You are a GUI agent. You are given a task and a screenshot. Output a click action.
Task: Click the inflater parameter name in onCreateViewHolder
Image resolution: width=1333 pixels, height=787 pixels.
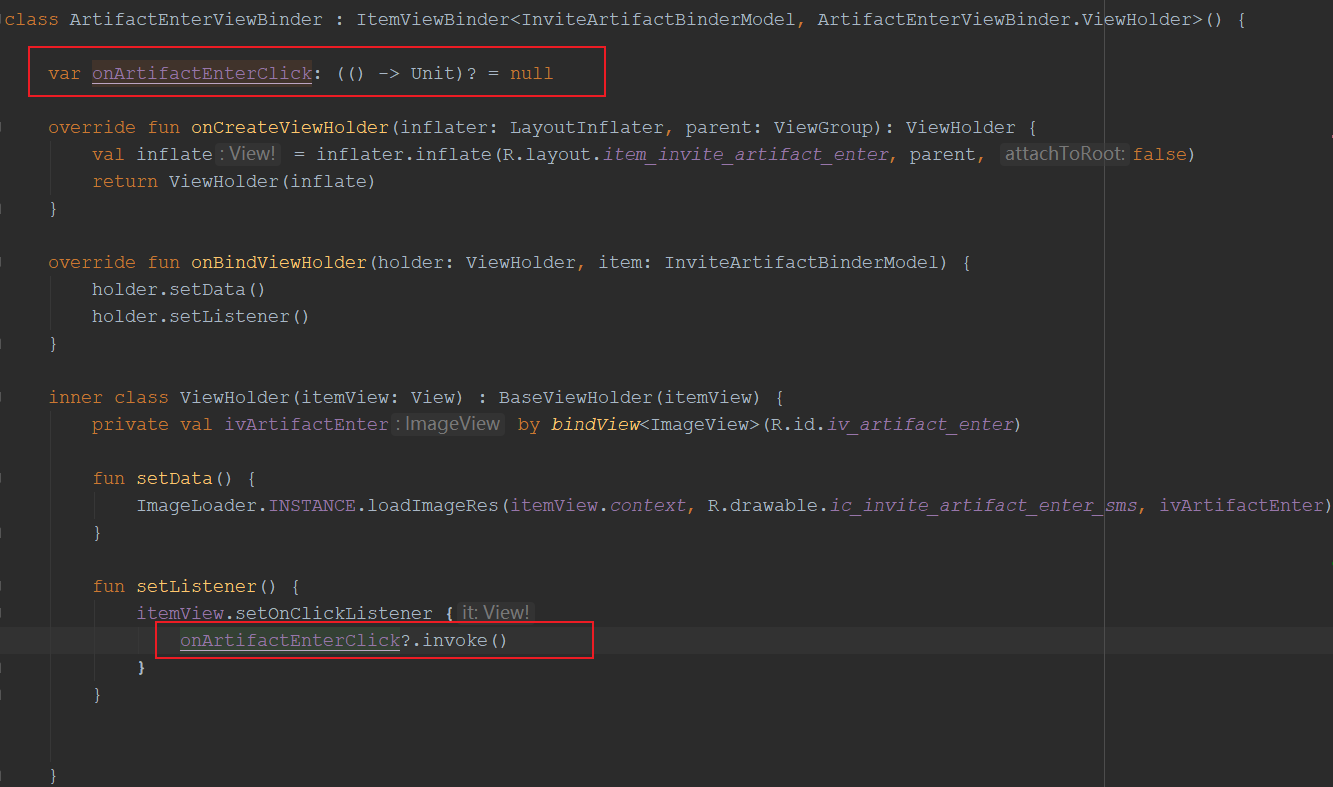click(444, 127)
